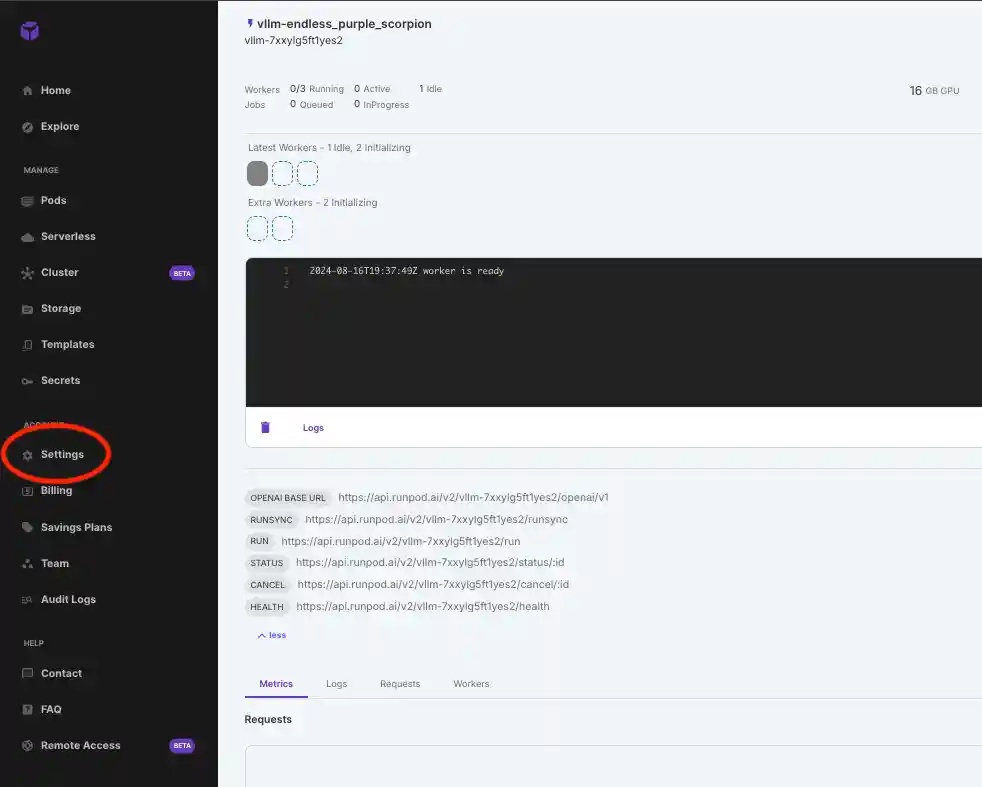This screenshot has height=787, width=982.
Task: Switch to the Requests tab
Action: (400, 684)
